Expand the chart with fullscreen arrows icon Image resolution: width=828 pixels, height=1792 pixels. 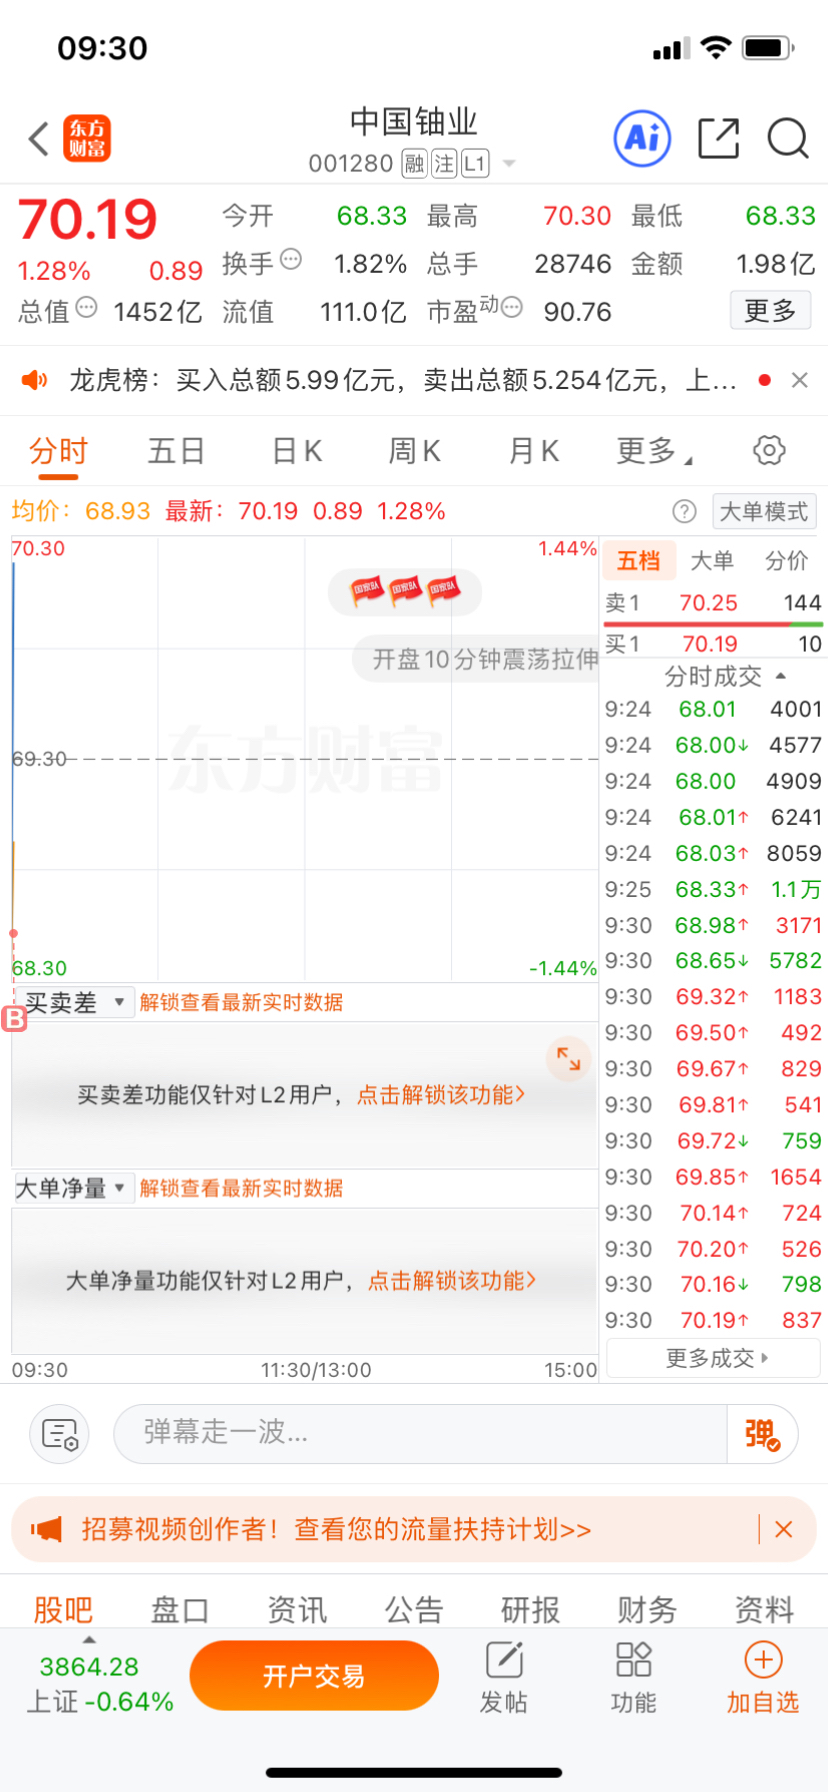(569, 1059)
